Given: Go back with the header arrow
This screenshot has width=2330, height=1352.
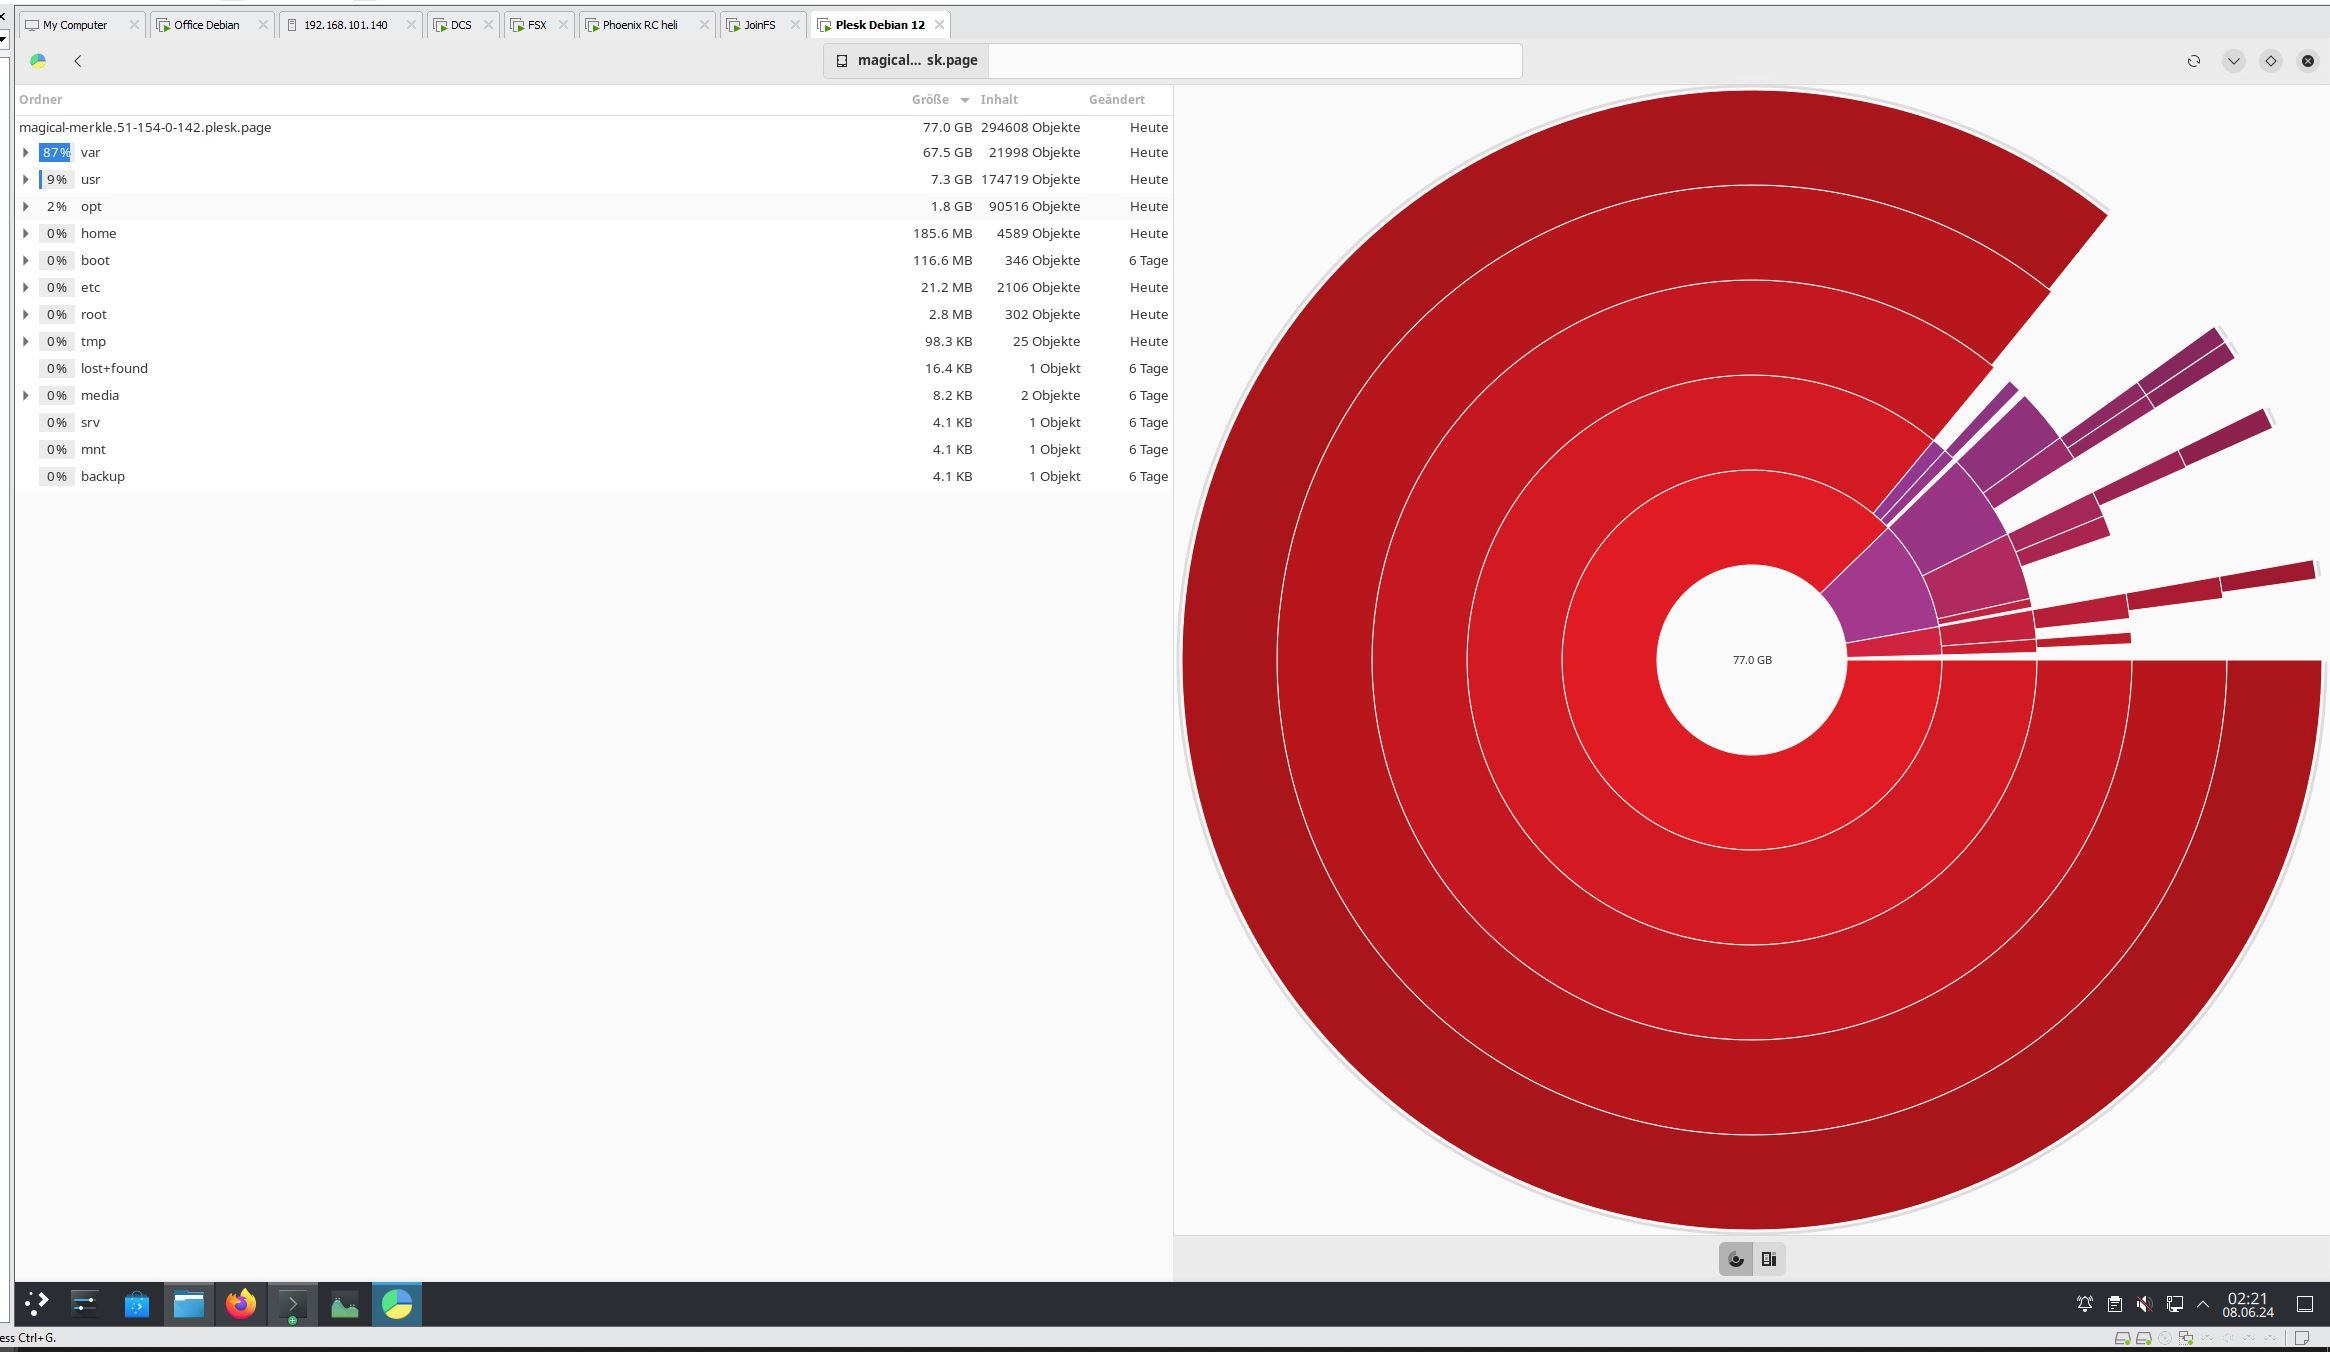Looking at the screenshot, I should pos(78,61).
